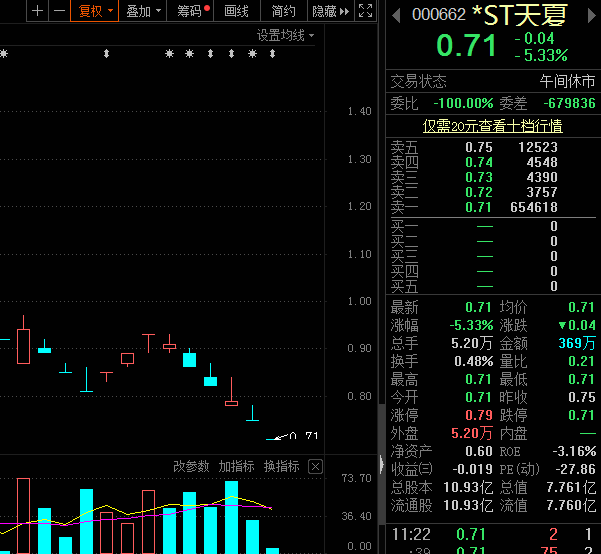
Task: Expand the 叠加 overlay dropdown
Action: (x=143, y=11)
